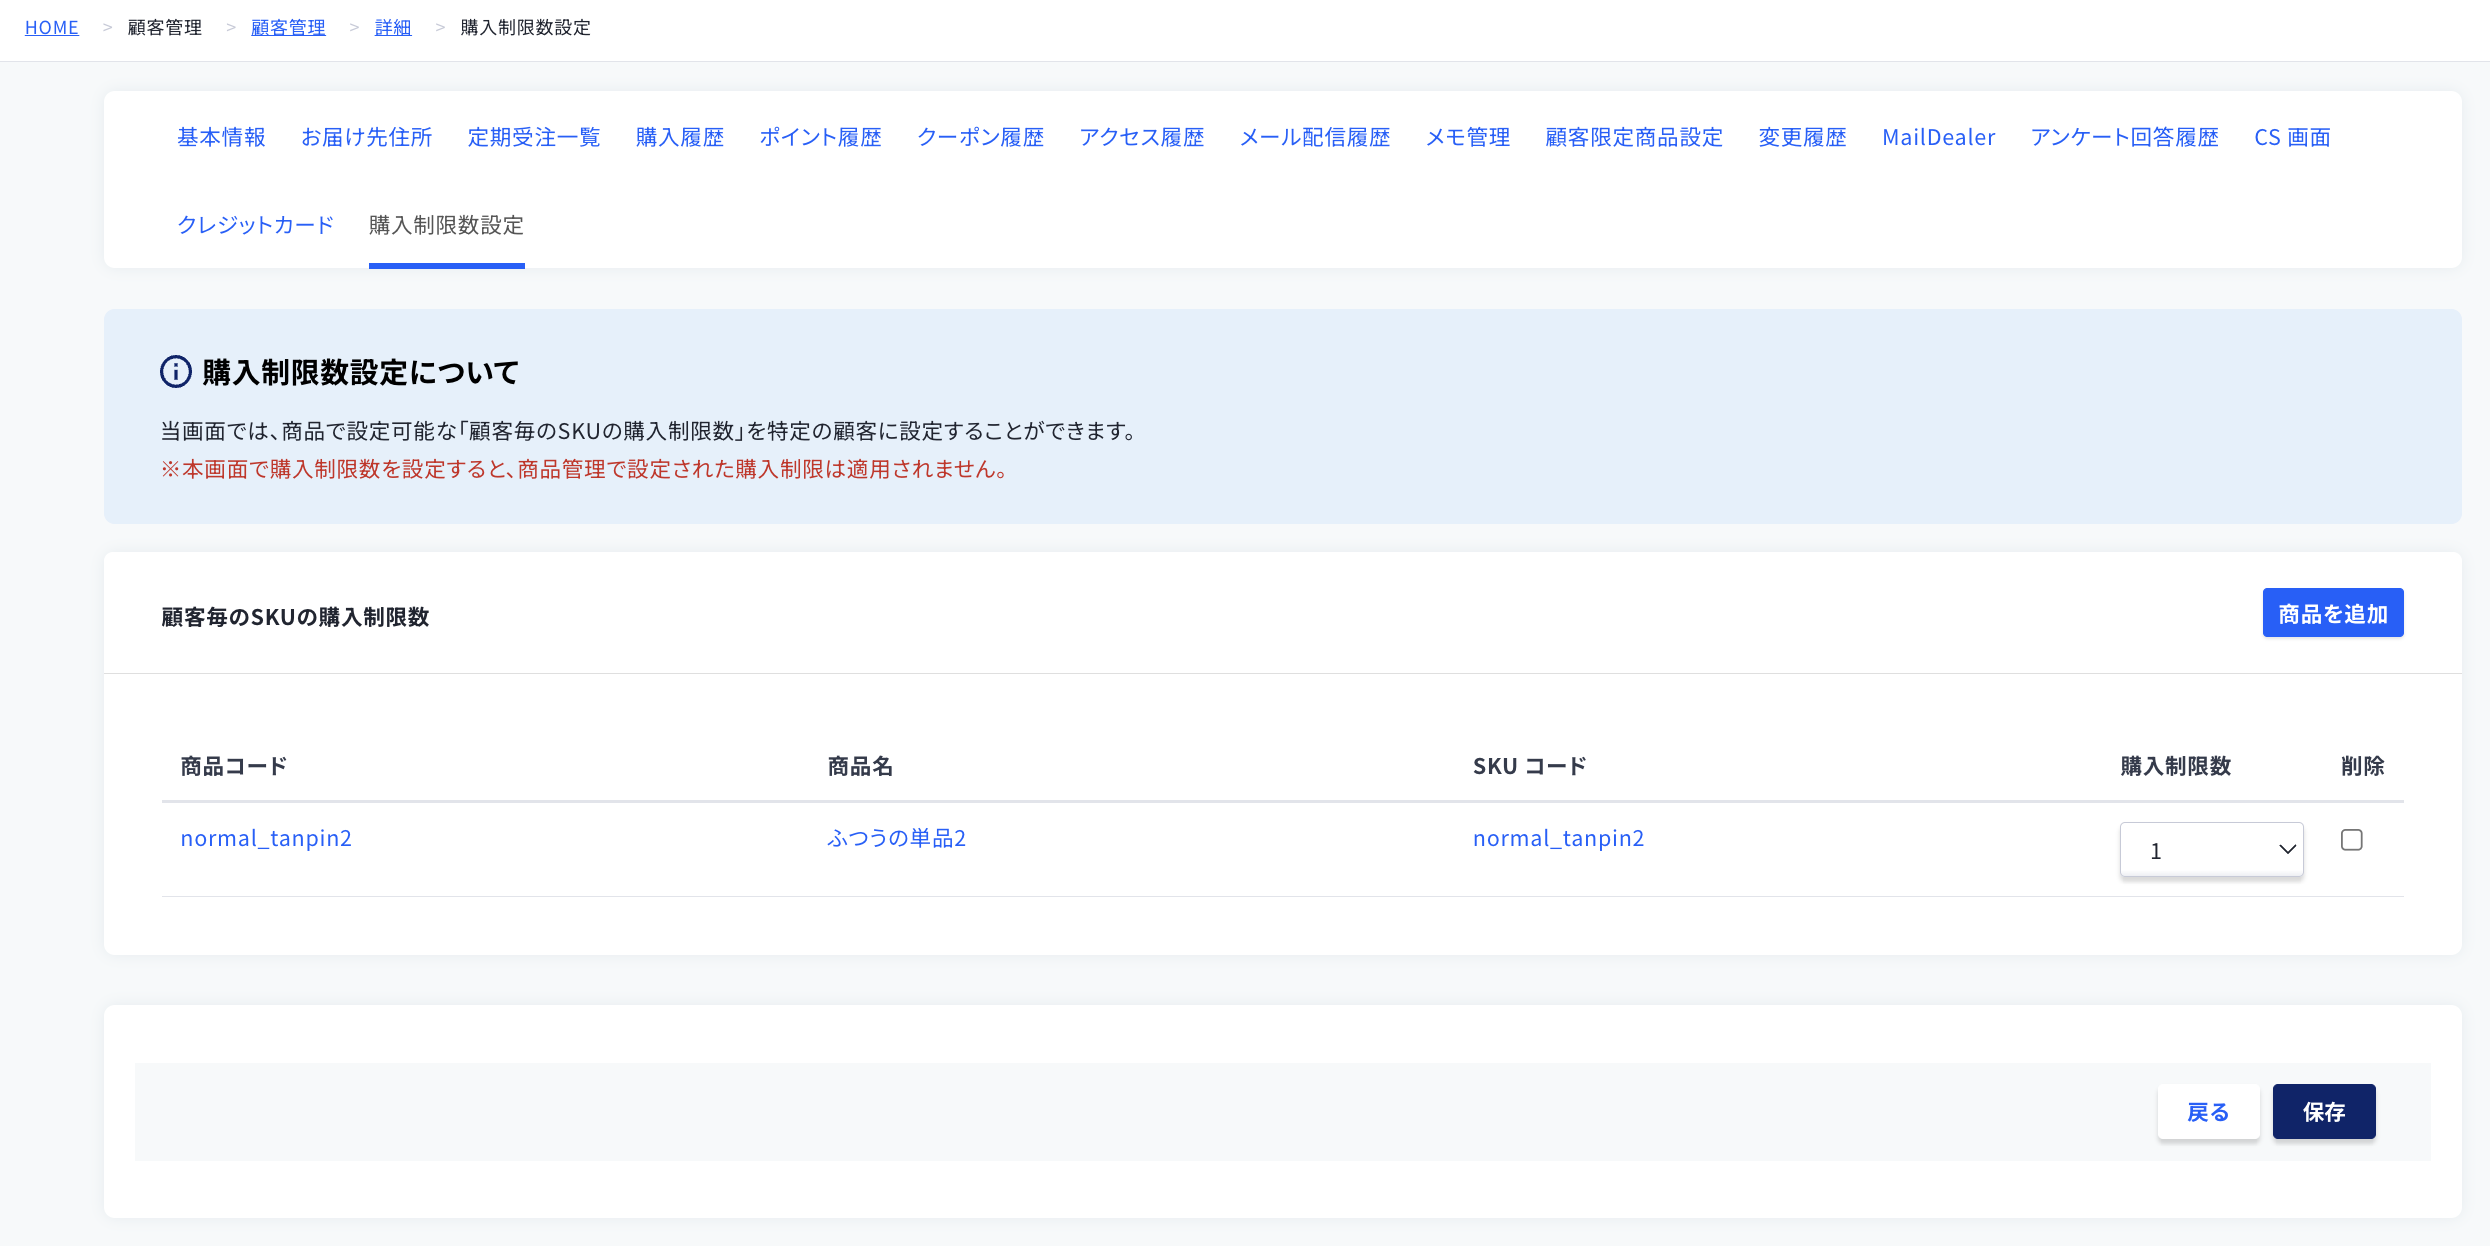The image size is (2490, 1246).
Task: Switch to the お届け先住所 tab
Action: (367, 137)
